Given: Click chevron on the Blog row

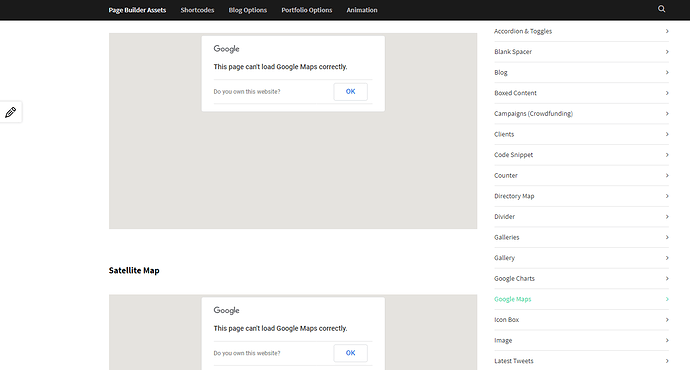Looking at the screenshot, I should pyautogui.click(x=667, y=73).
